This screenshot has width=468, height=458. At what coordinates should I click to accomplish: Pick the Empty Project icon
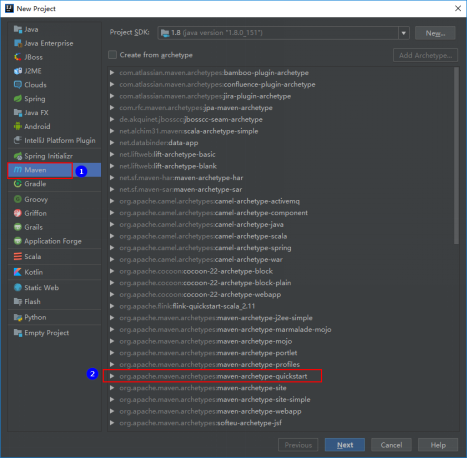18,333
